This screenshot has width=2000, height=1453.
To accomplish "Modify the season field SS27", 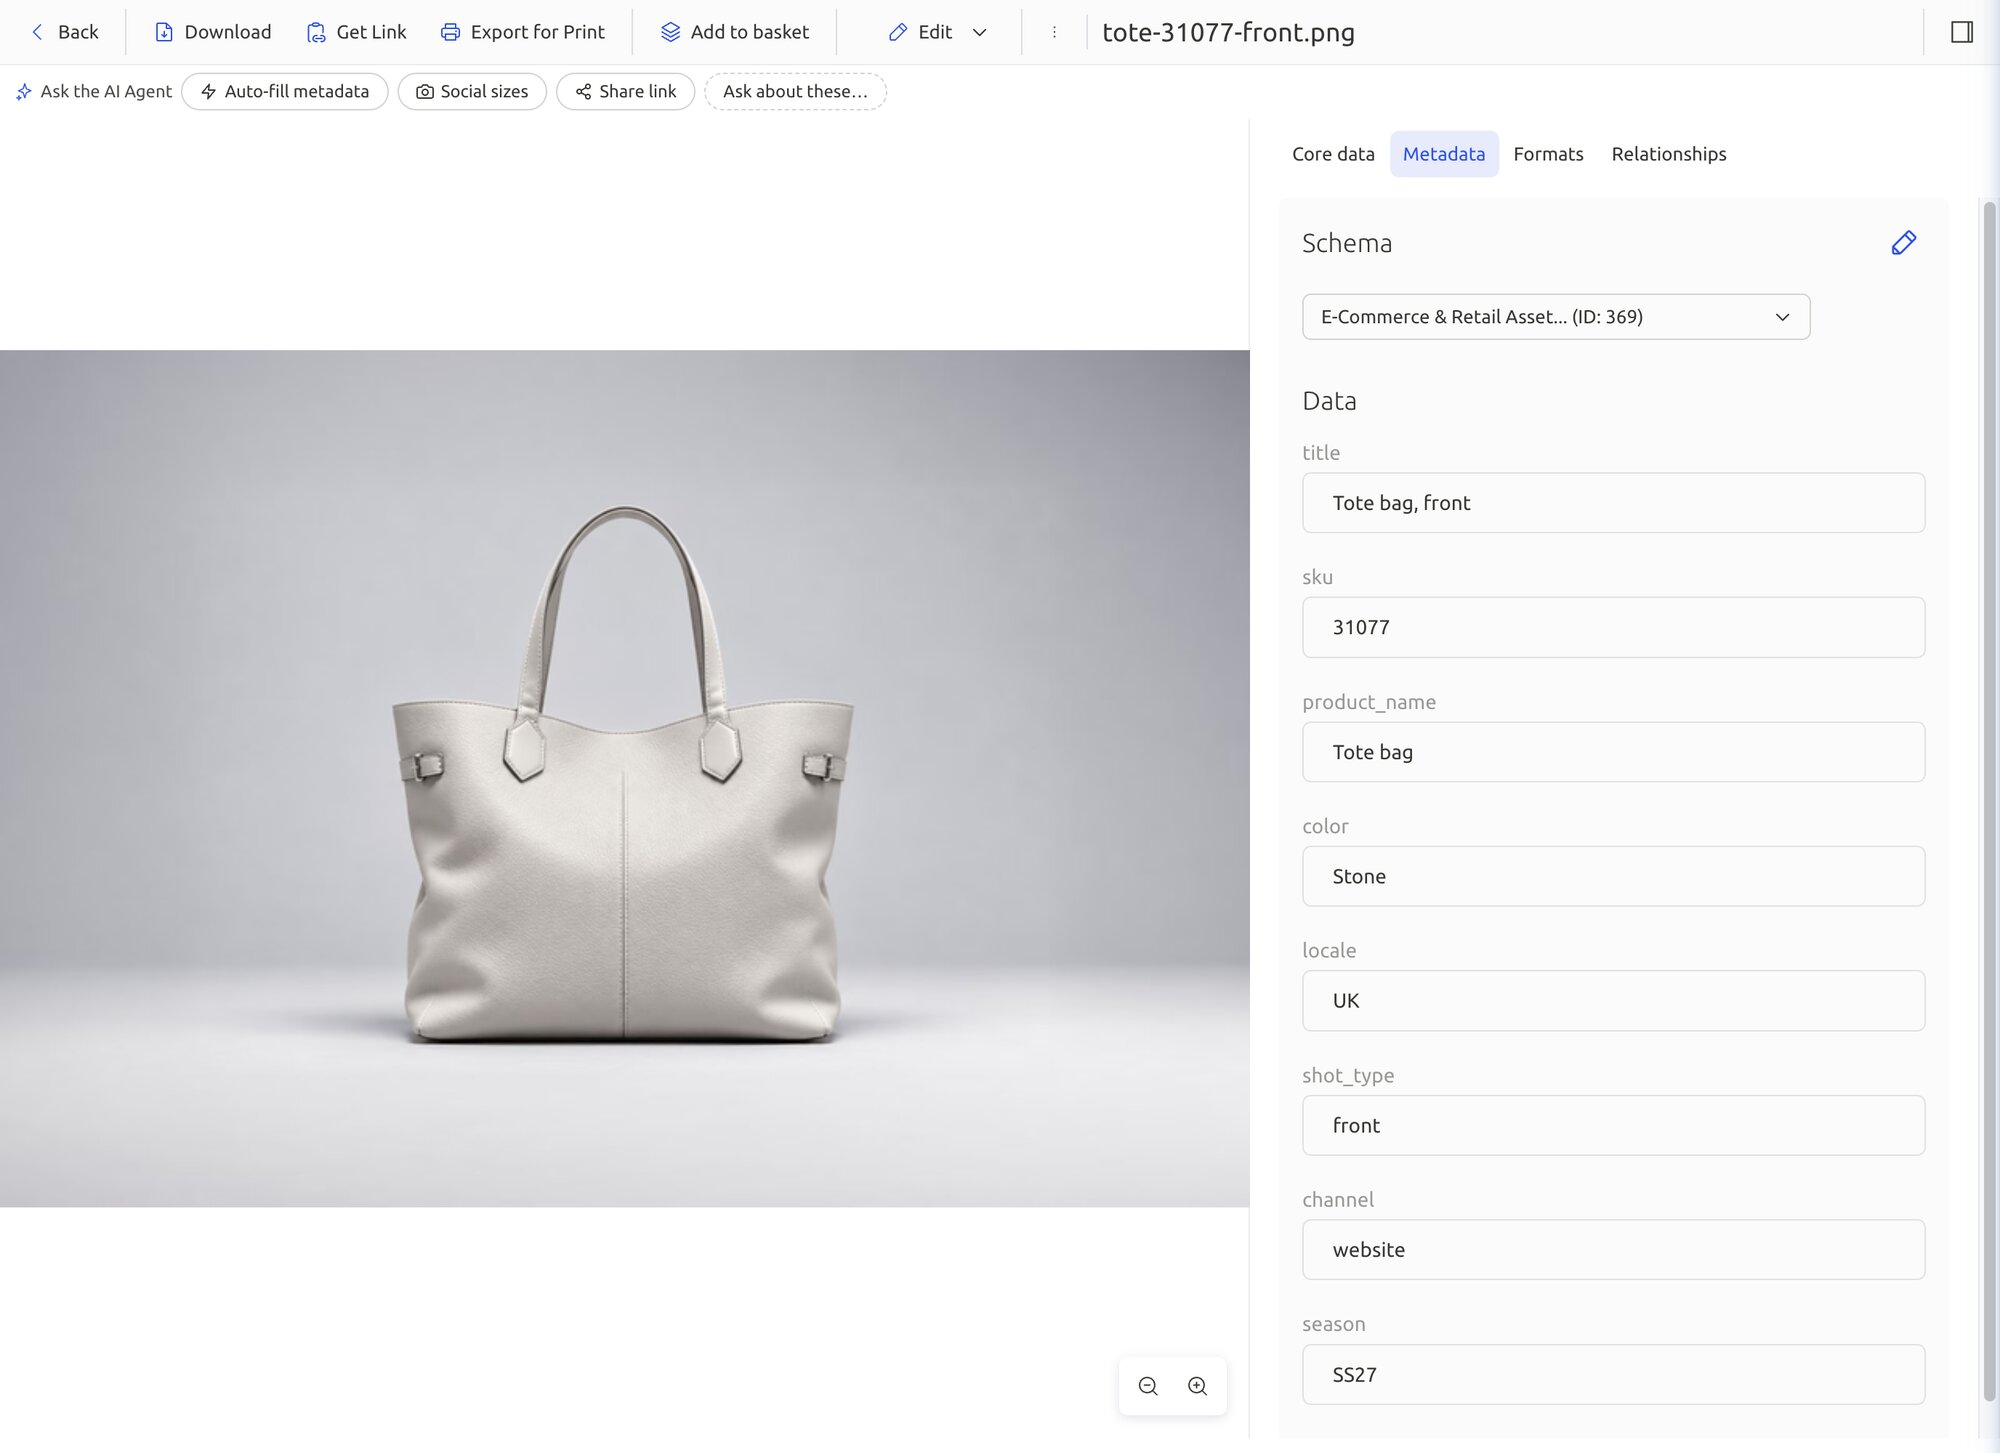I will 1613,1374.
